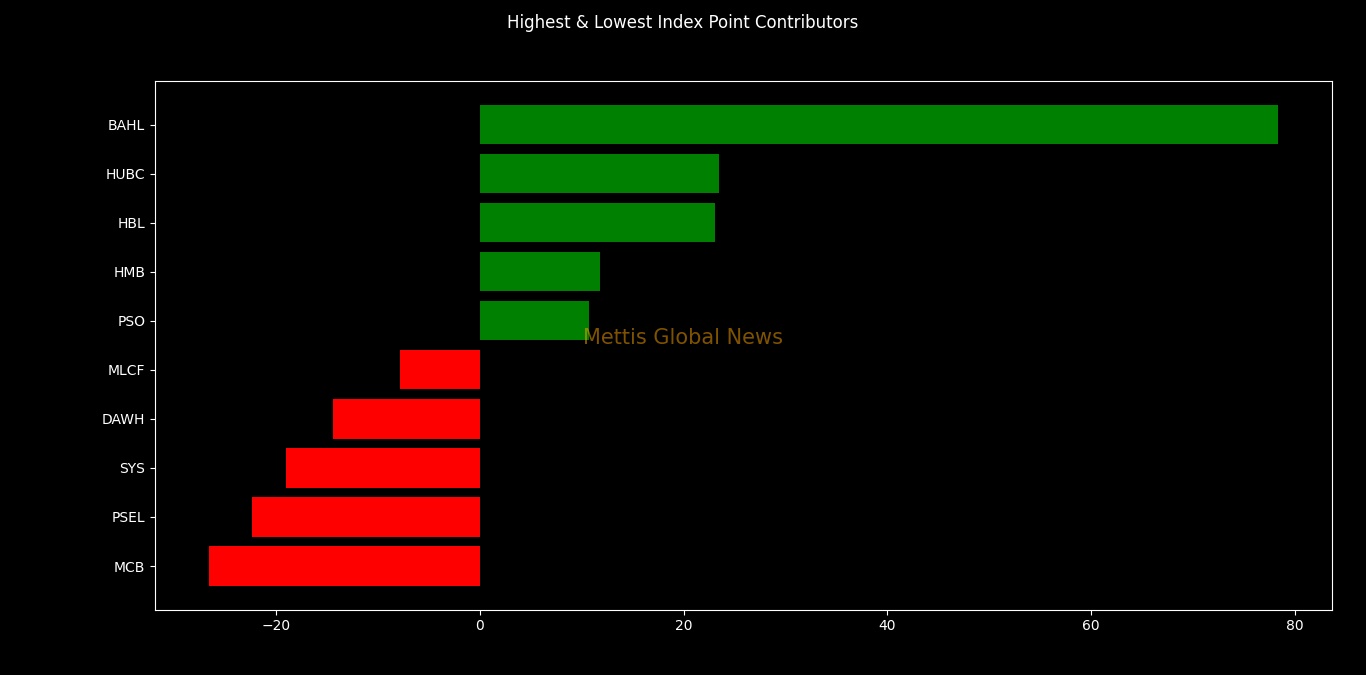The width and height of the screenshot is (1366, 675).
Task: Click the HUBC green bar
Action: coord(599,174)
